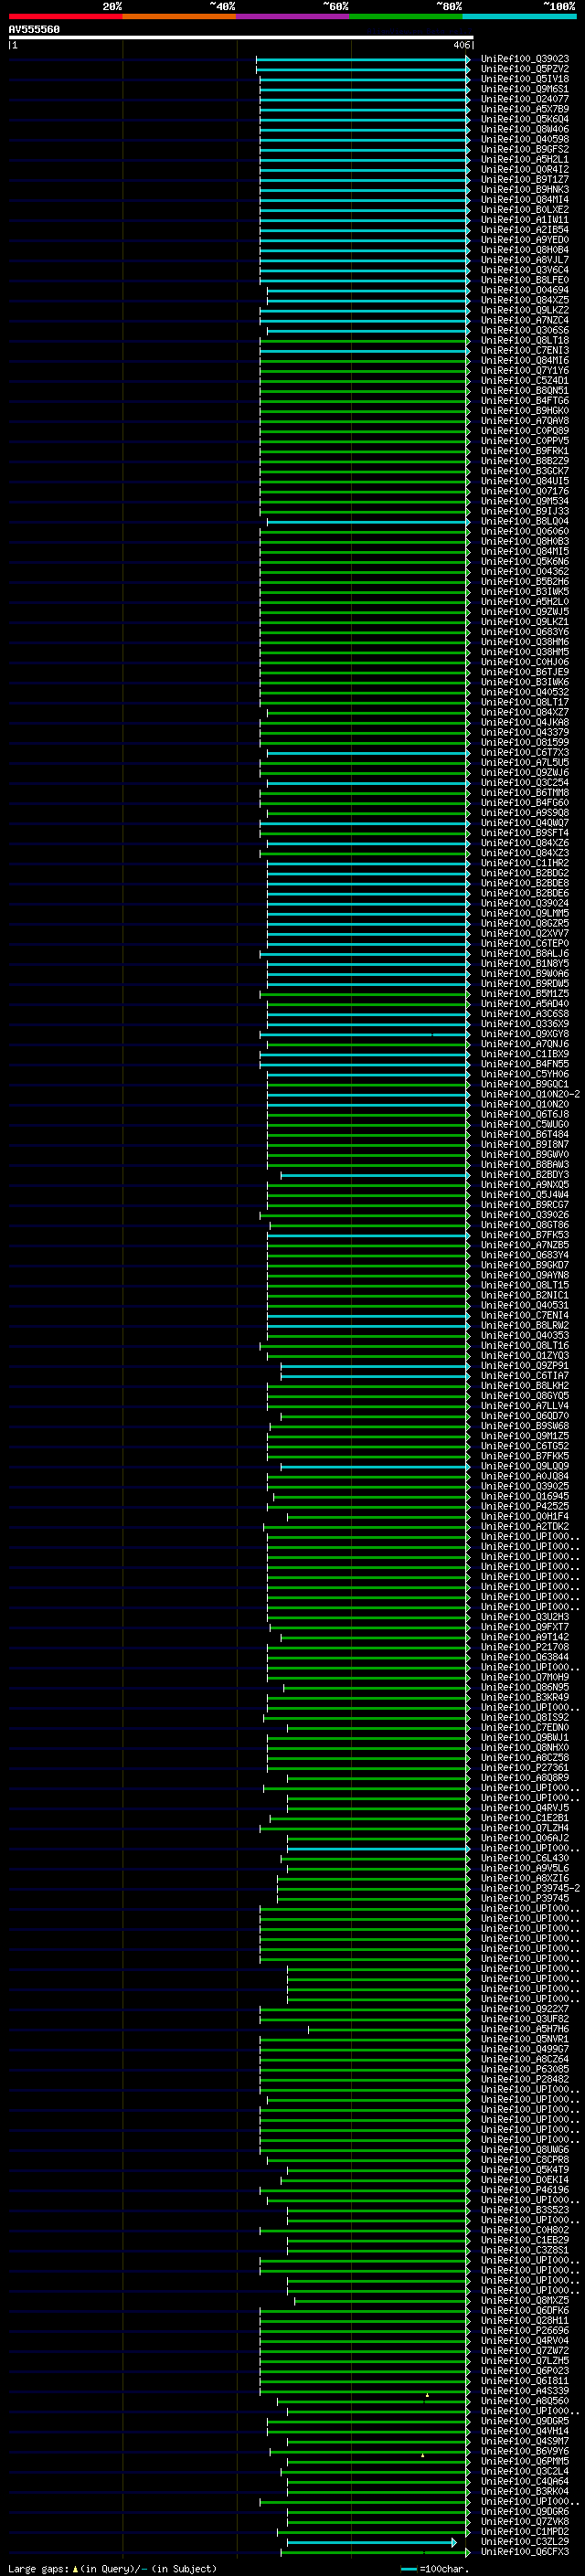Select the UniRef100_Q10N20-2 label

coord(530,1094)
